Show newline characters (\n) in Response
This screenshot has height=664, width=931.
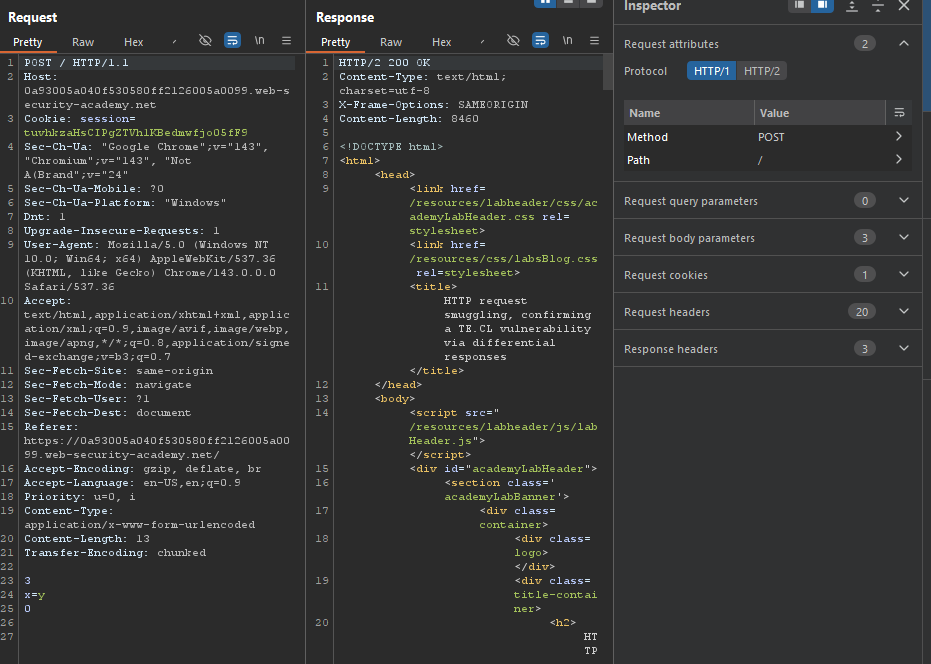click(568, 40)
